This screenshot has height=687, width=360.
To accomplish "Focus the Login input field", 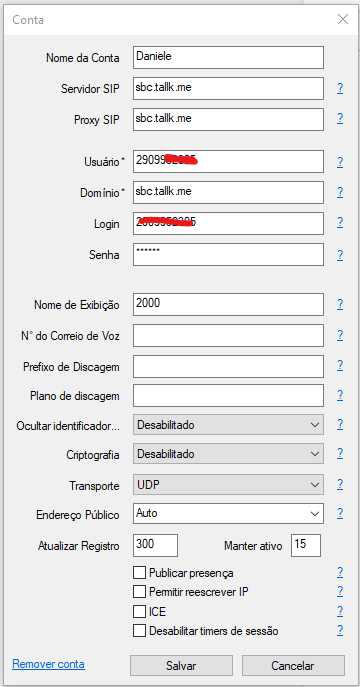I will point(228,223).
